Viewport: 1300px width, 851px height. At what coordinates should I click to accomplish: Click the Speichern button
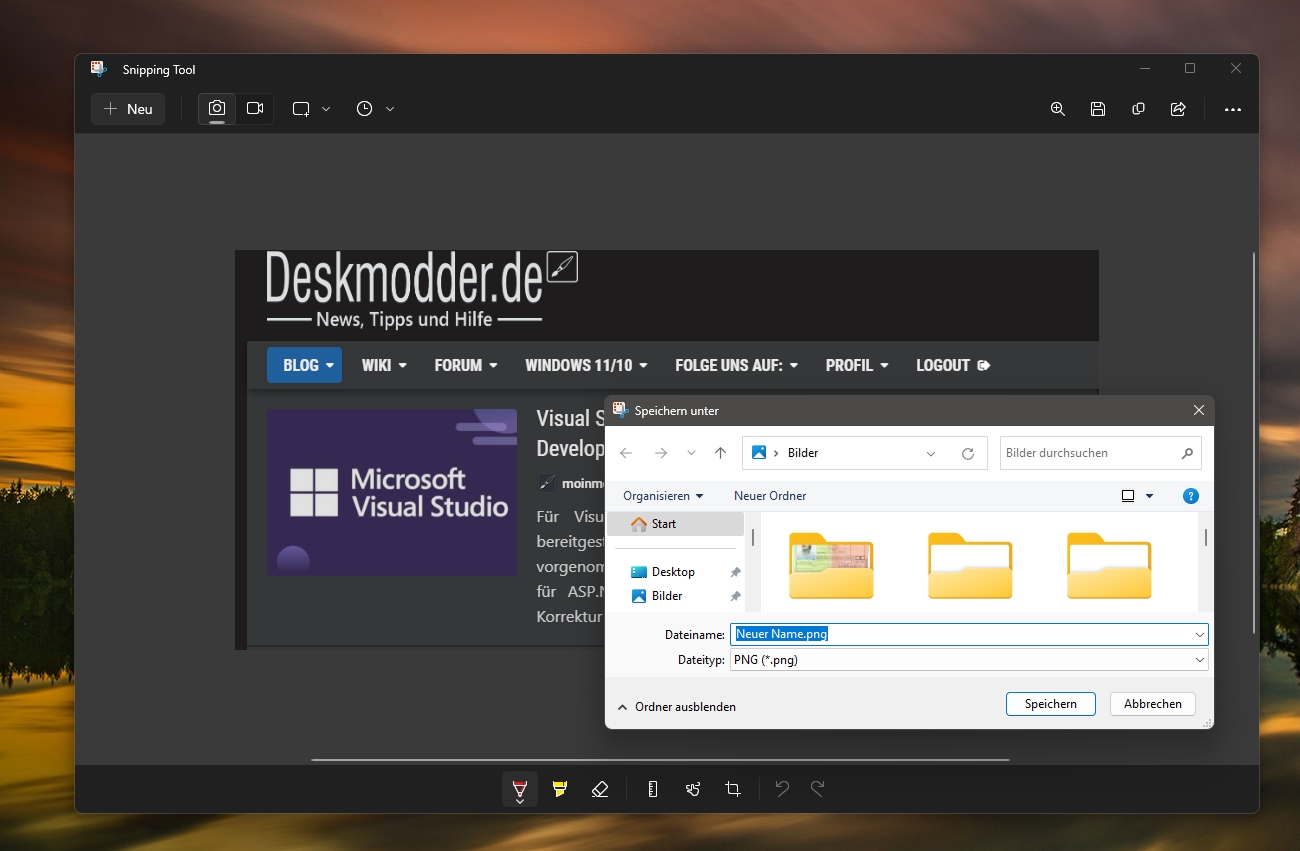(x=1050, y=704)
